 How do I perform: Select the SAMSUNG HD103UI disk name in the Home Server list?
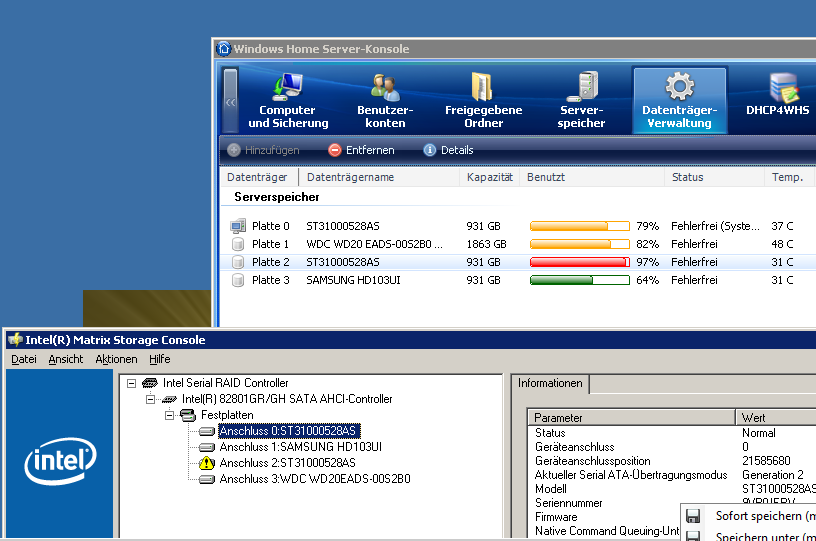353,280
